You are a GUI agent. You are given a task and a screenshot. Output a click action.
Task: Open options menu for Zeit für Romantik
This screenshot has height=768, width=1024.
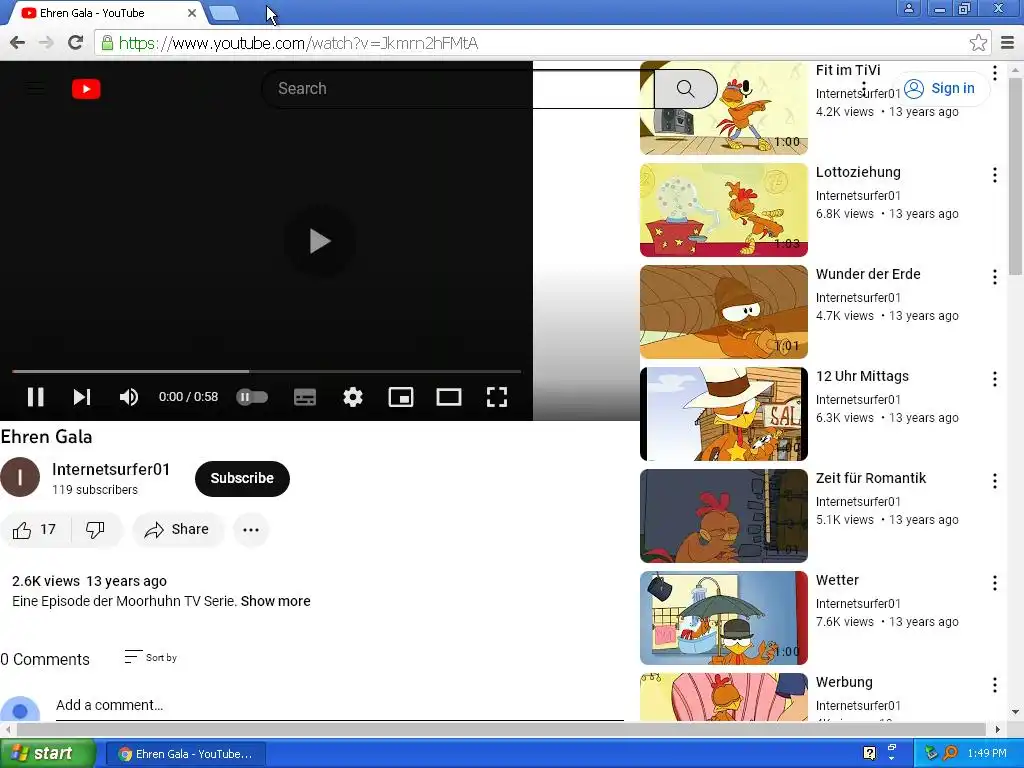(995, 481)
